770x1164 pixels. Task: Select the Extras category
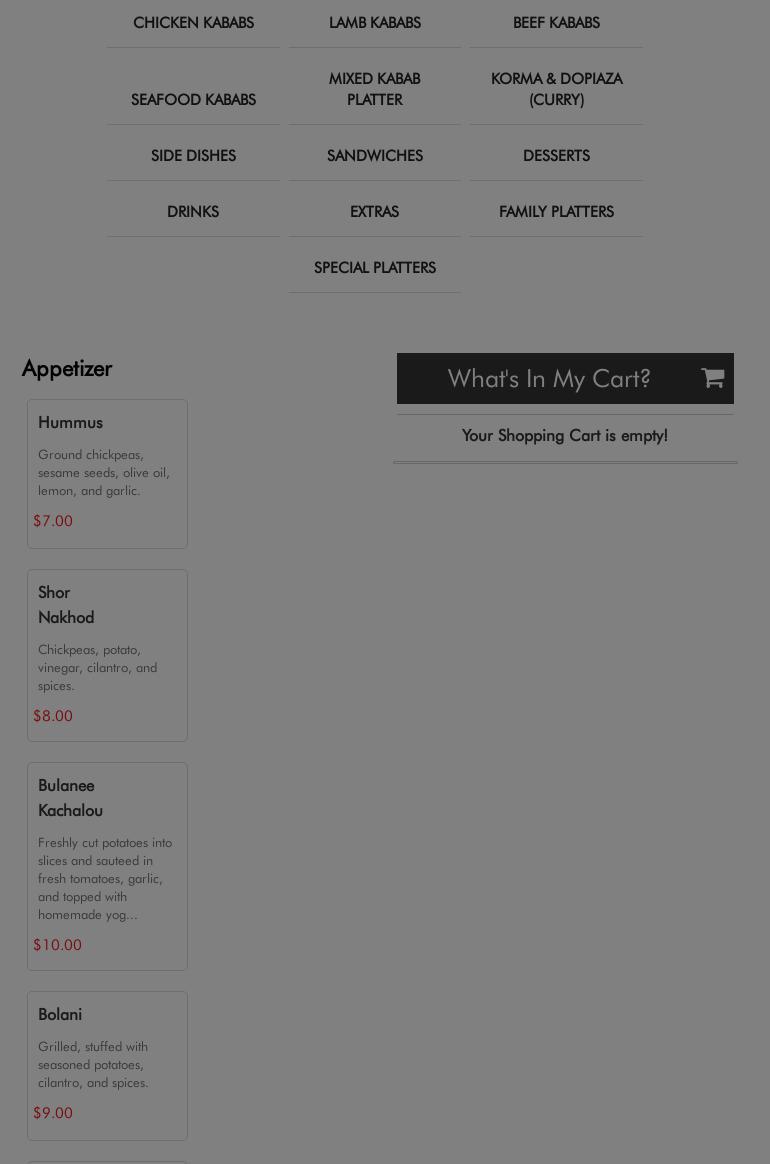coord(374,212)
